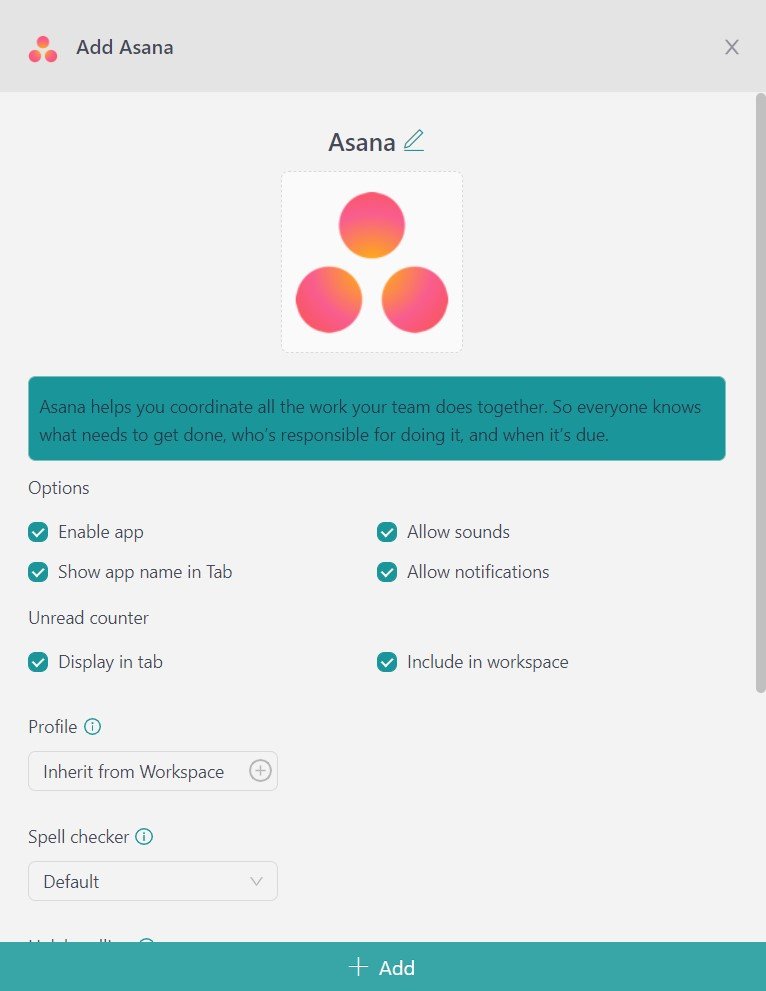Uncheck the Enable app checkbox
766x991 pixels.
(x=38, y=532)
